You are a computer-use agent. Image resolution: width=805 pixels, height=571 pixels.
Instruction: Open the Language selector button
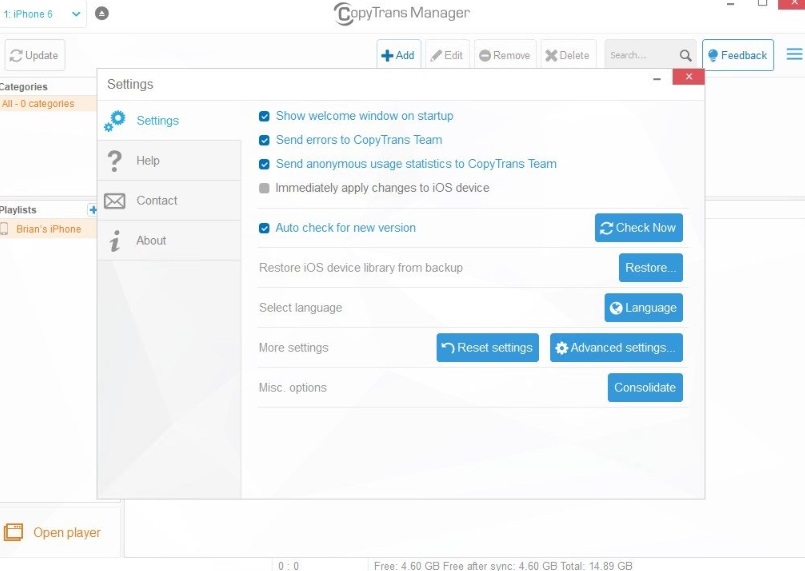(x=643, y=308)
